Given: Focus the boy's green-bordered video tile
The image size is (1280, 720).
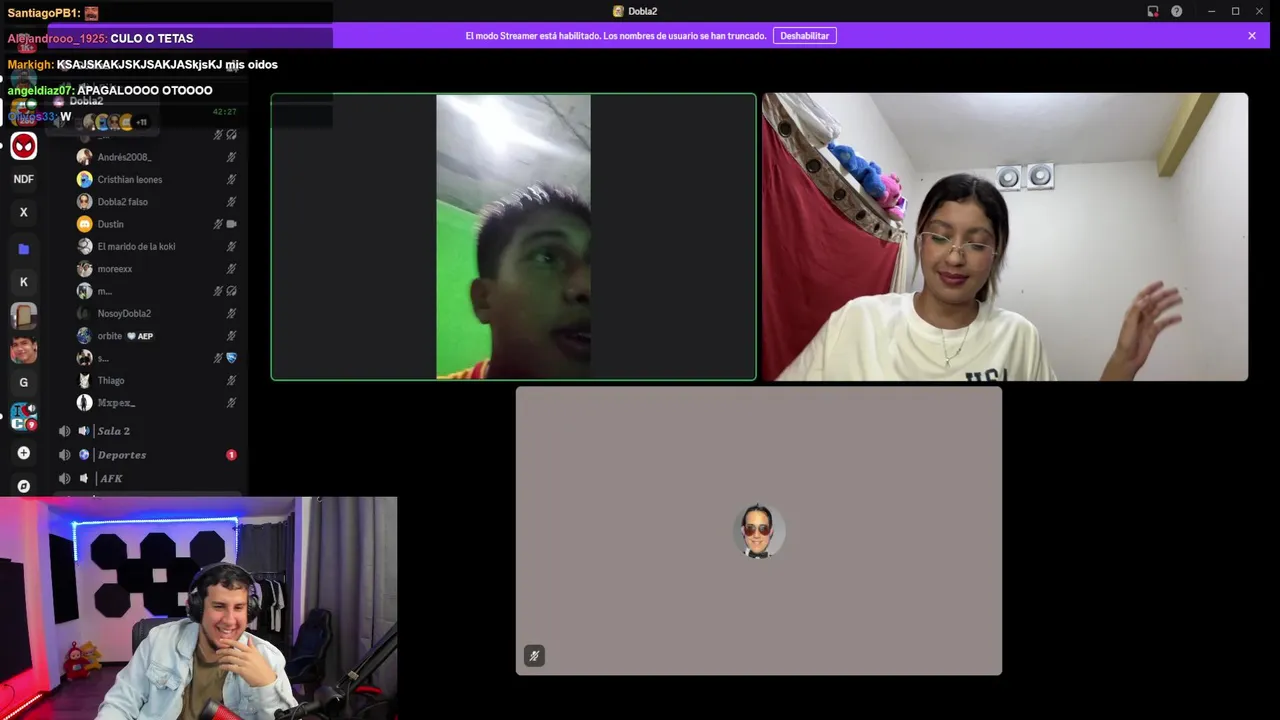Looking at the screenshot, I should click(513, 237).
